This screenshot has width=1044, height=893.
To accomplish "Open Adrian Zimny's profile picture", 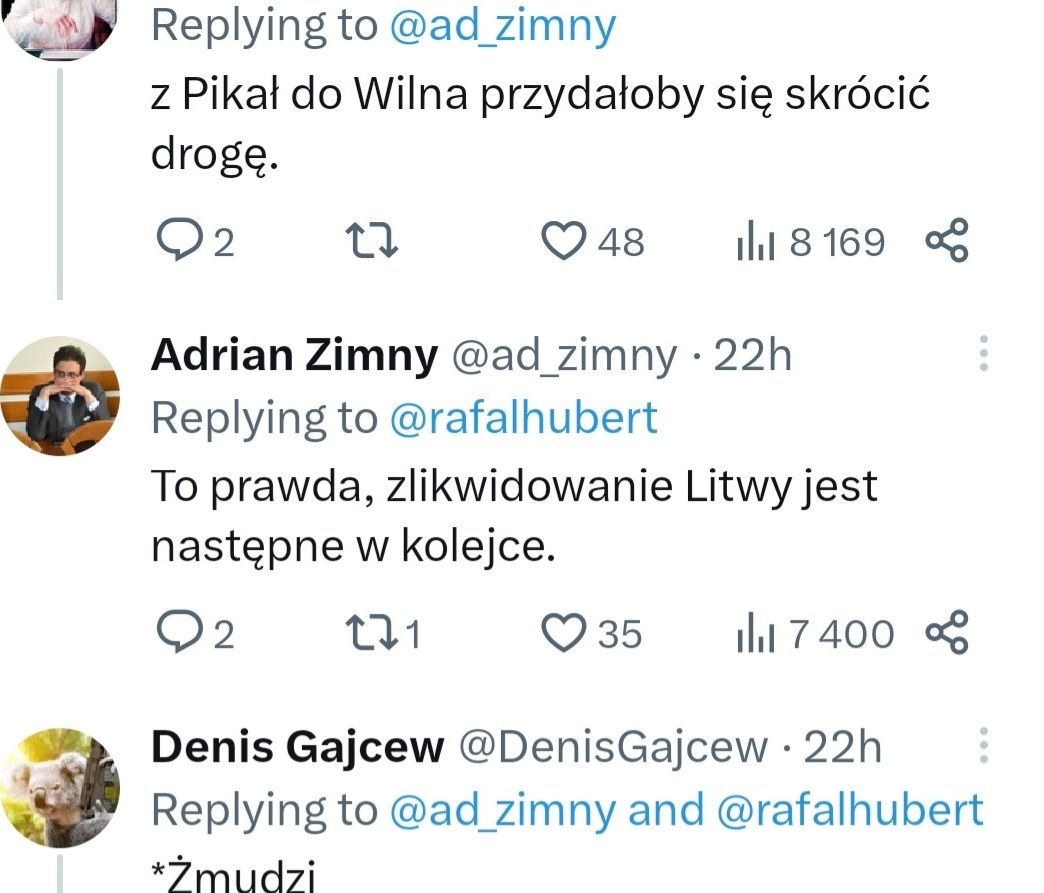I will [59, 395].
